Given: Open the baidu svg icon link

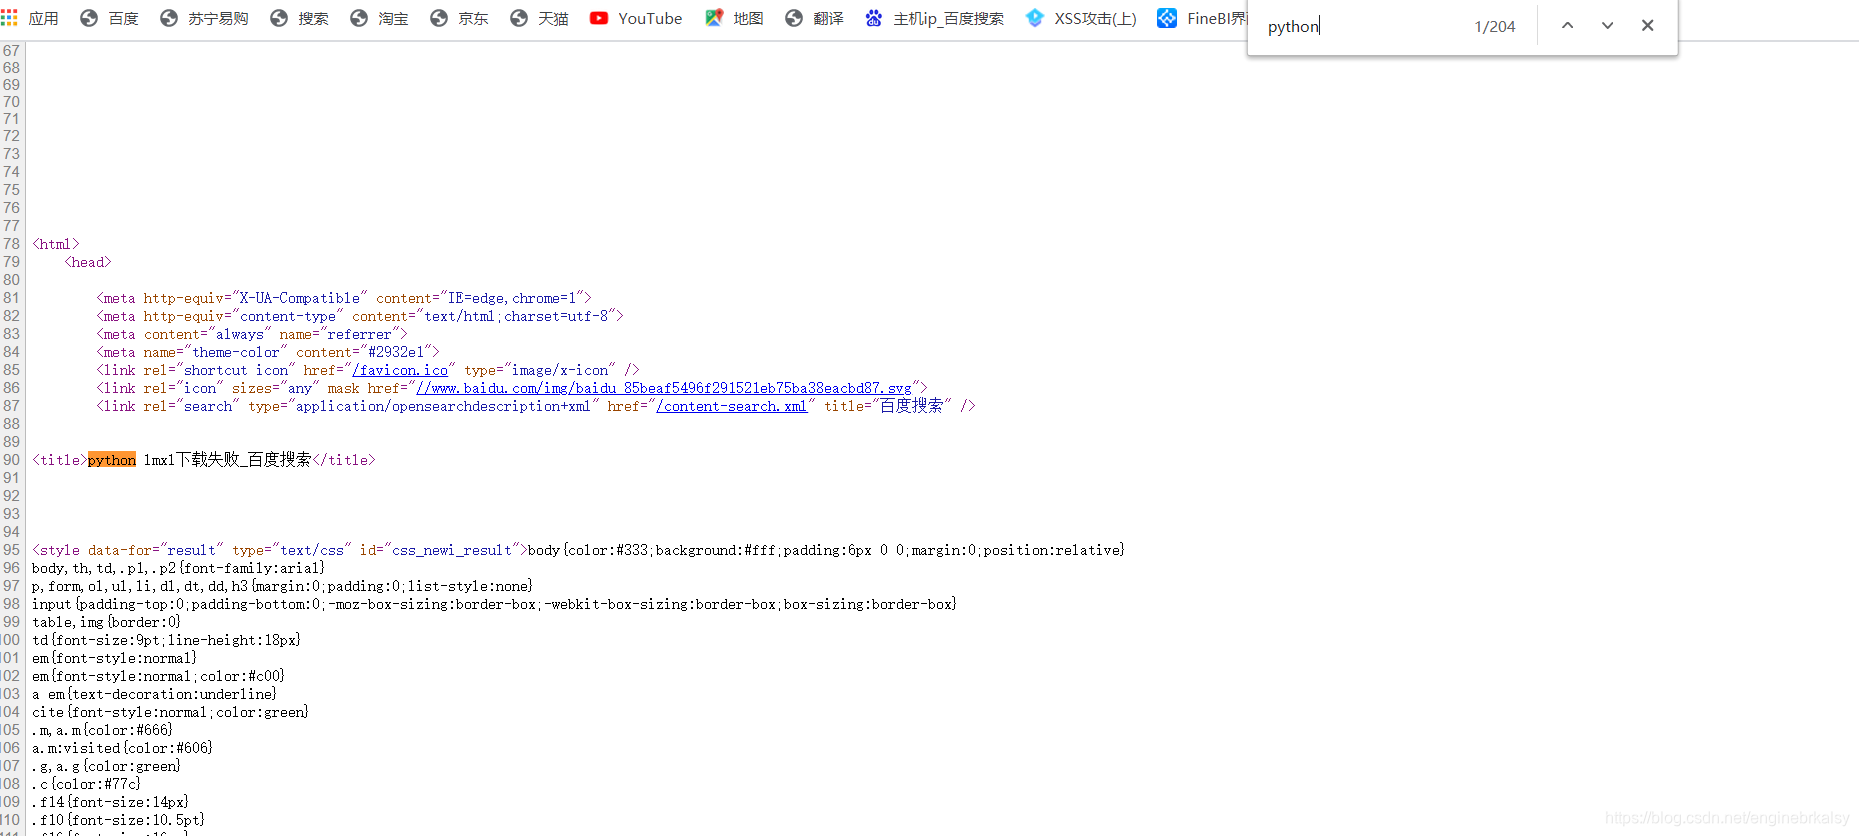Looking at the screenshot, I should 664,388.
